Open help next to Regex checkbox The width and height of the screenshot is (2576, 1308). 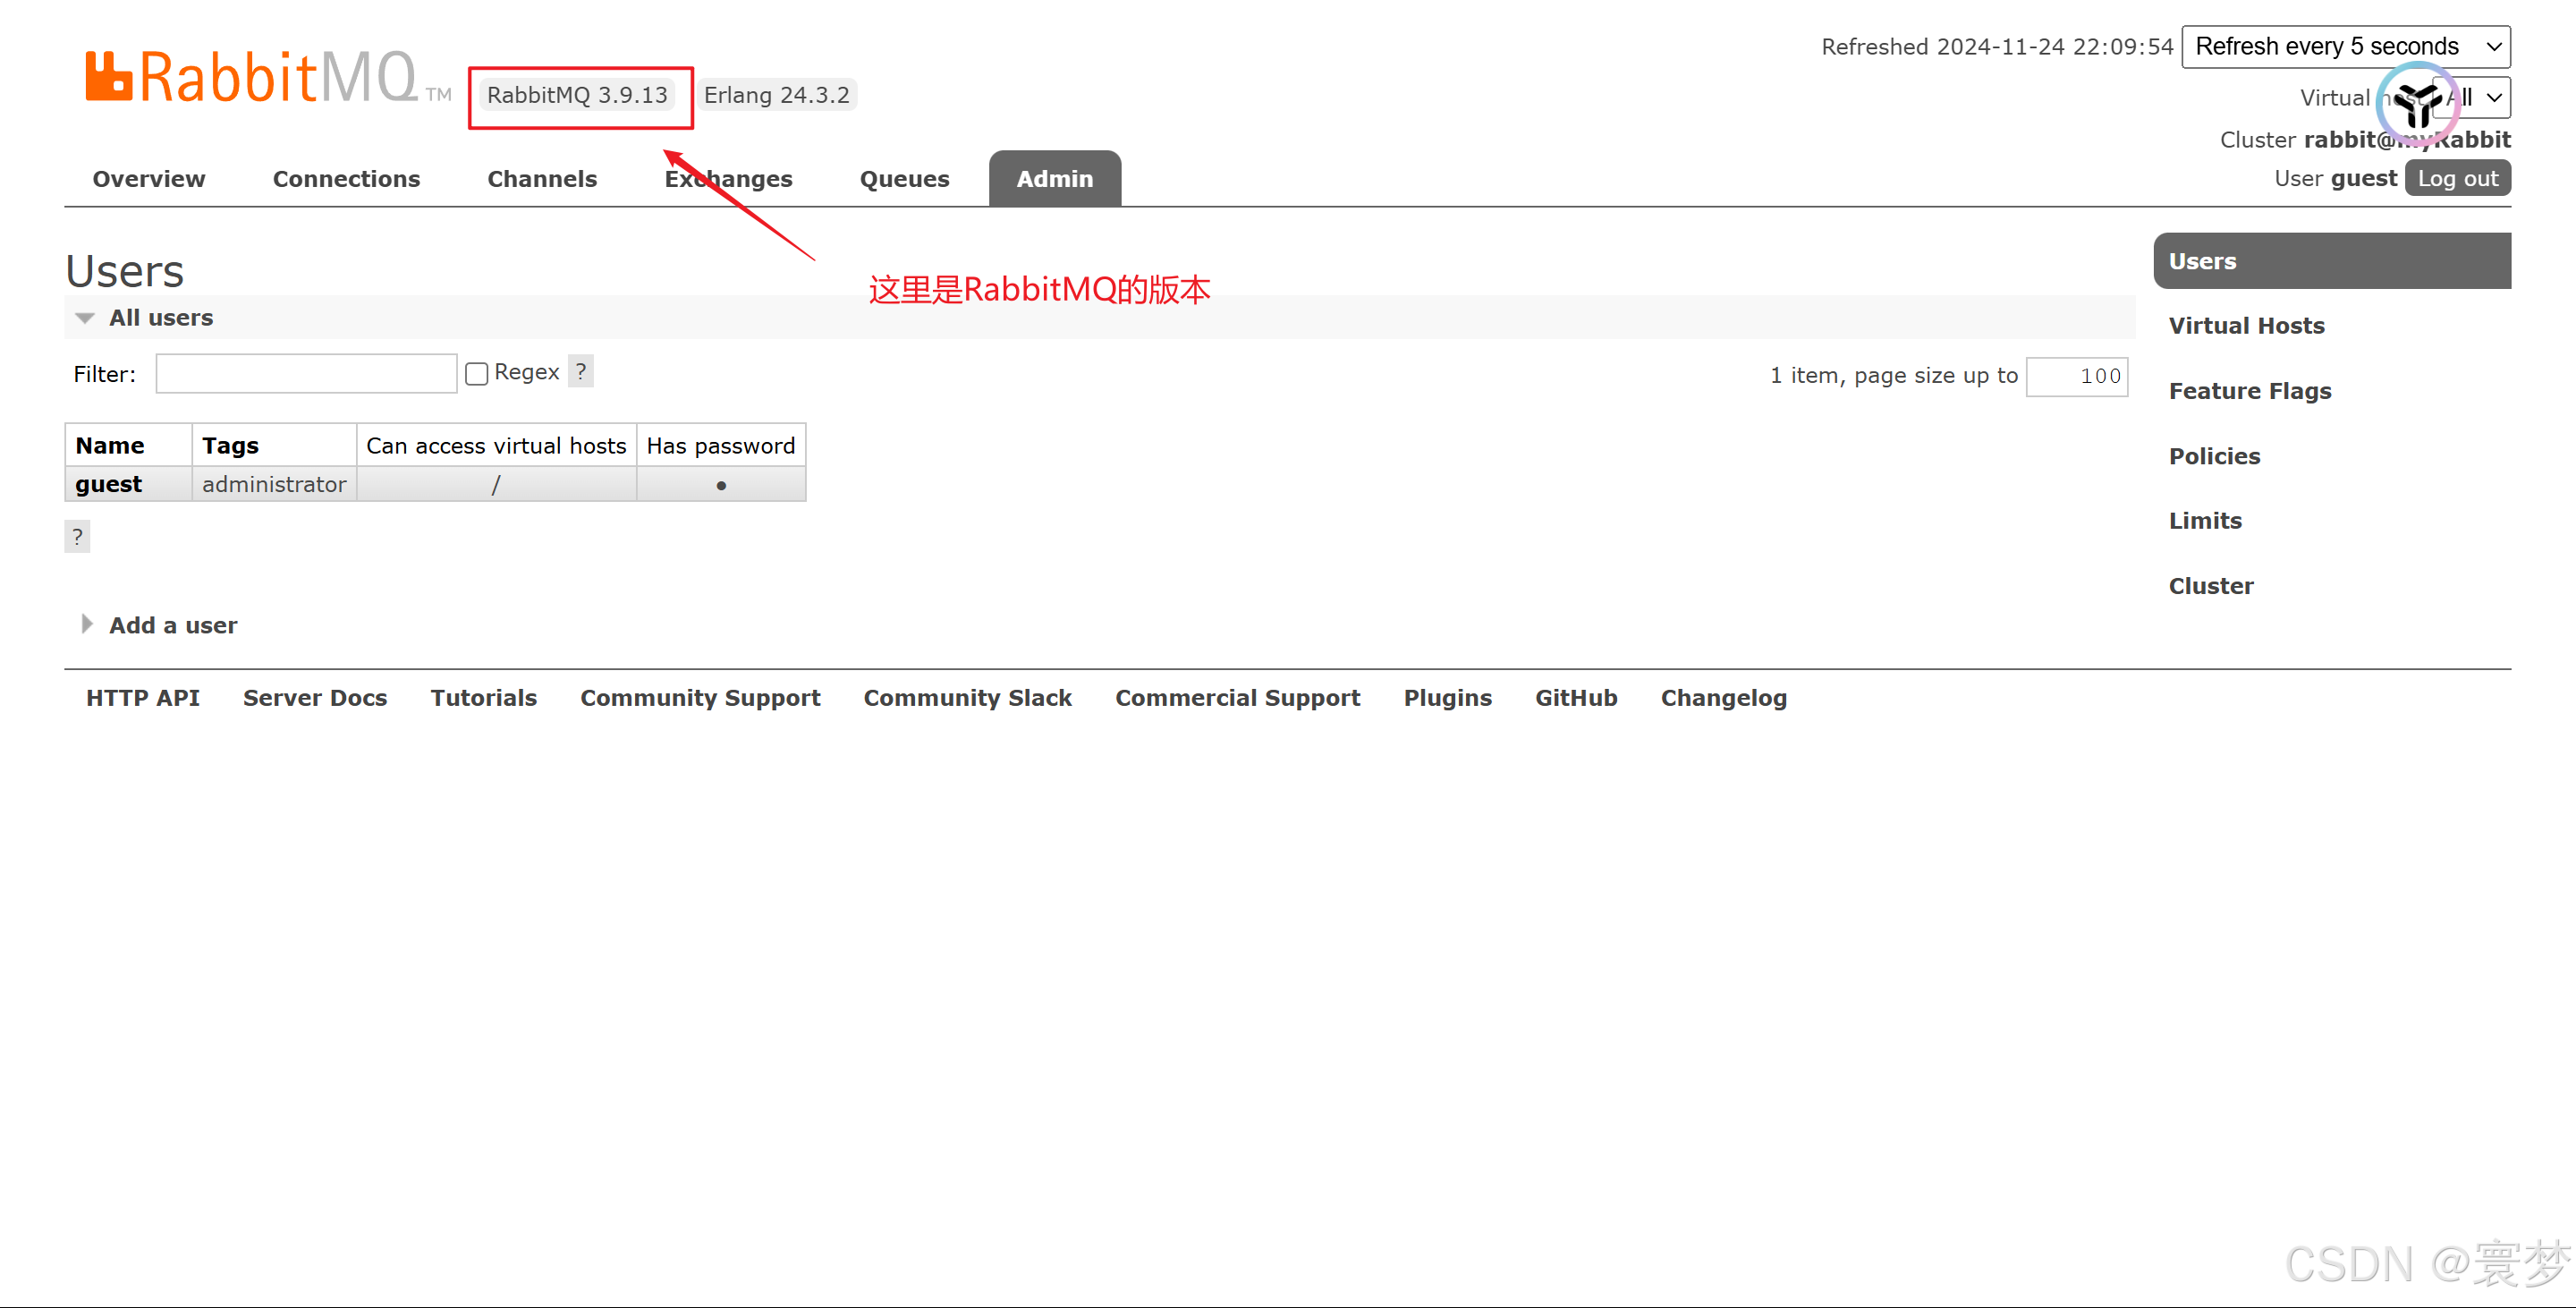coord(581,371)
